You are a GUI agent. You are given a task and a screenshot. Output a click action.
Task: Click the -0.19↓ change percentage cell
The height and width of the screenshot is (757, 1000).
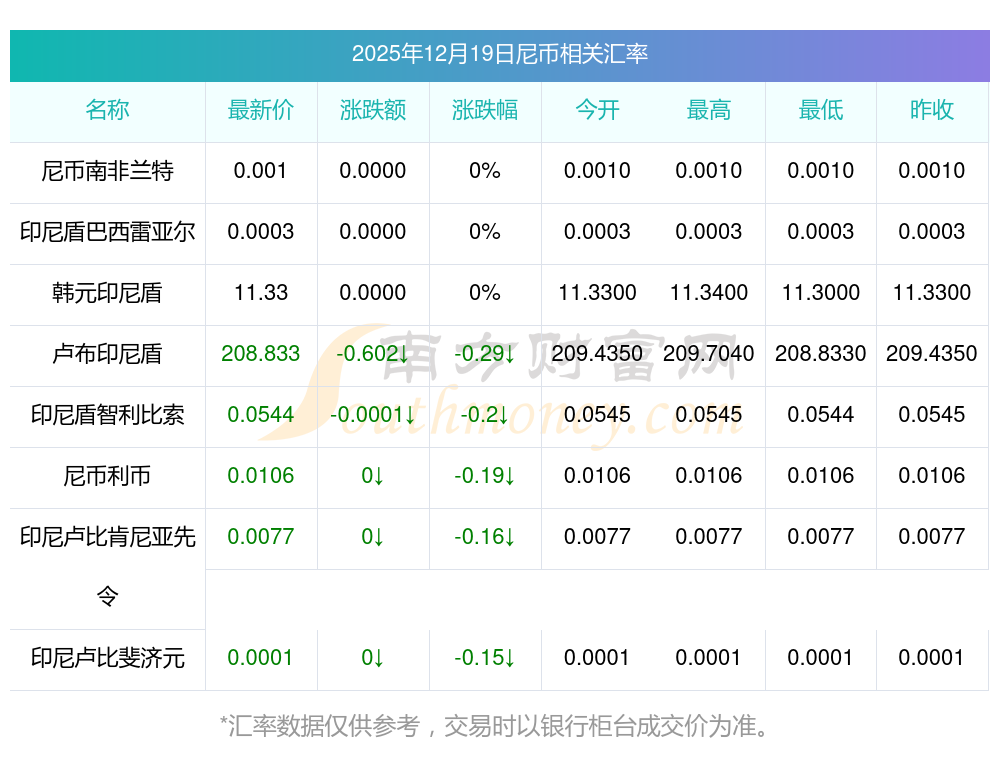pos(485,476)
